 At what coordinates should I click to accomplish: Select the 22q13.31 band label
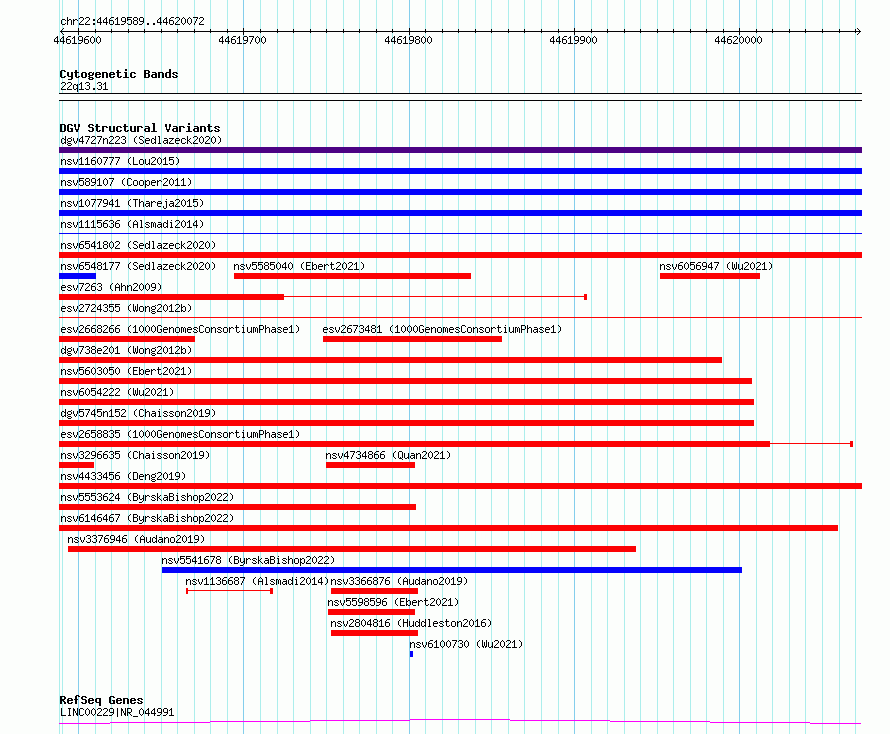click(84, 86)
